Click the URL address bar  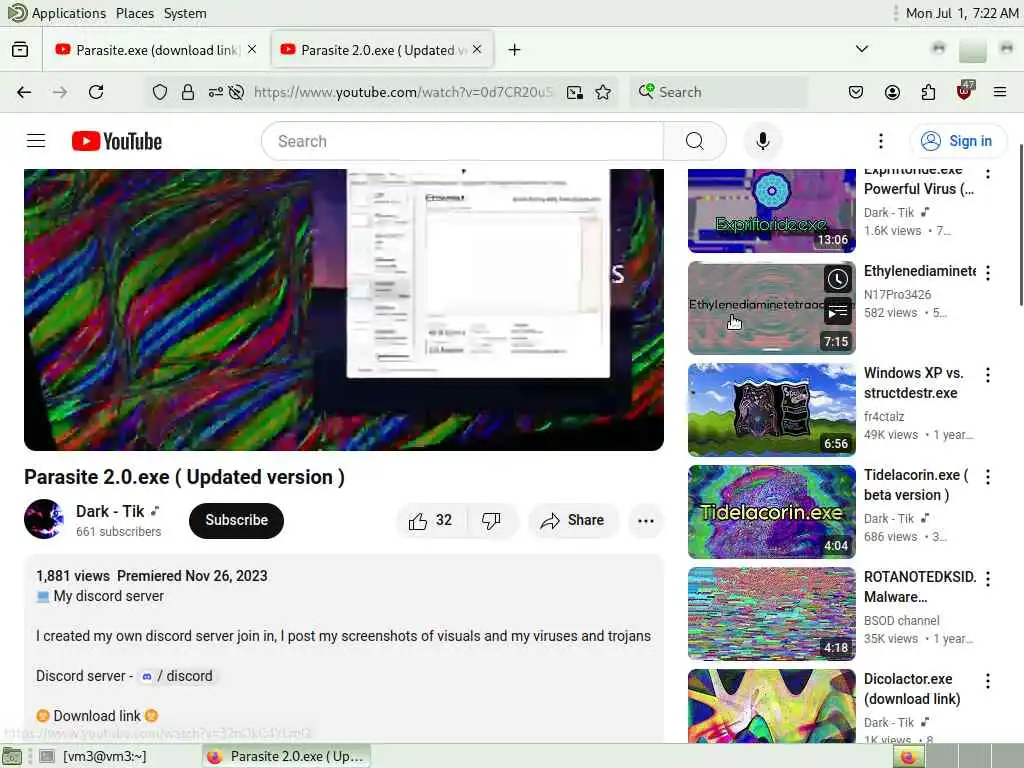click(403, 92)
